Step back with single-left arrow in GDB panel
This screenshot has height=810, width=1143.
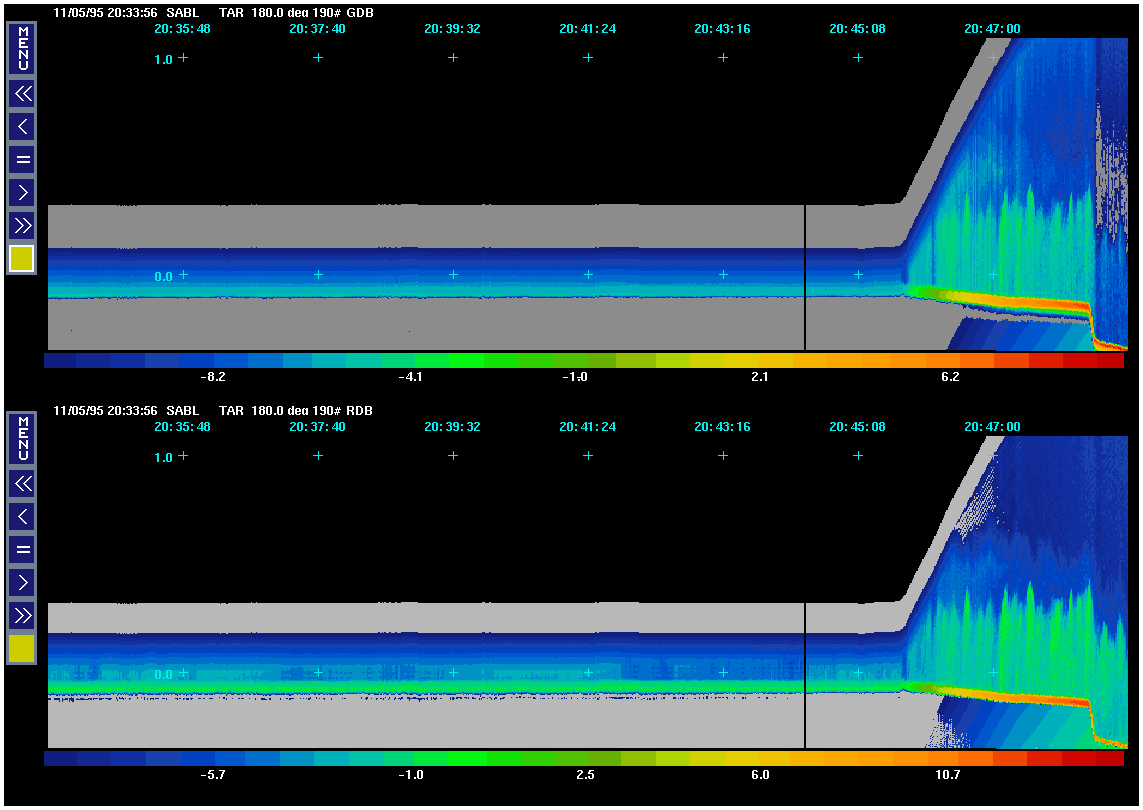[22, 126]
